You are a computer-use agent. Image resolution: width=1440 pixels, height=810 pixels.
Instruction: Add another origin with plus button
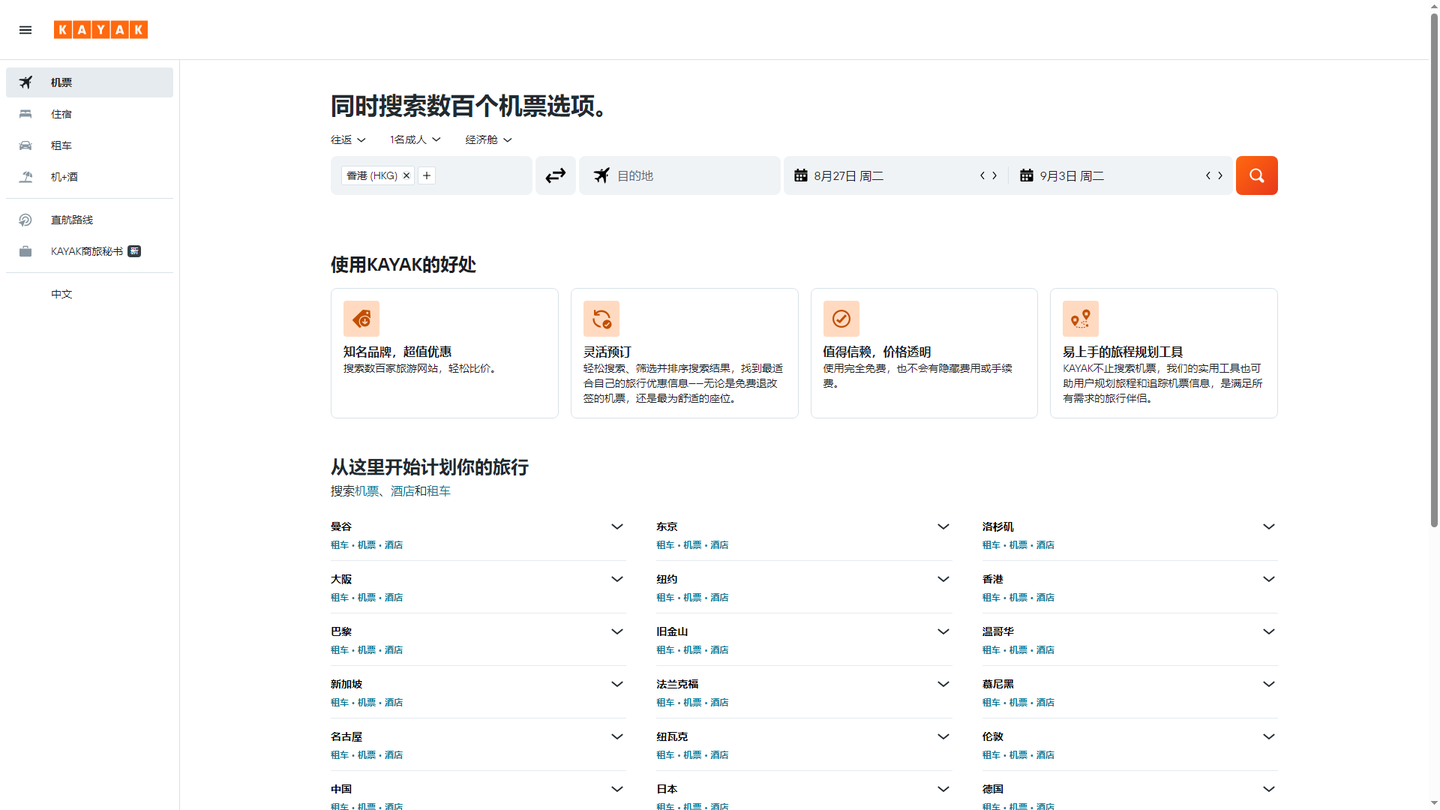pyautogui.click(x=427, y=176)
